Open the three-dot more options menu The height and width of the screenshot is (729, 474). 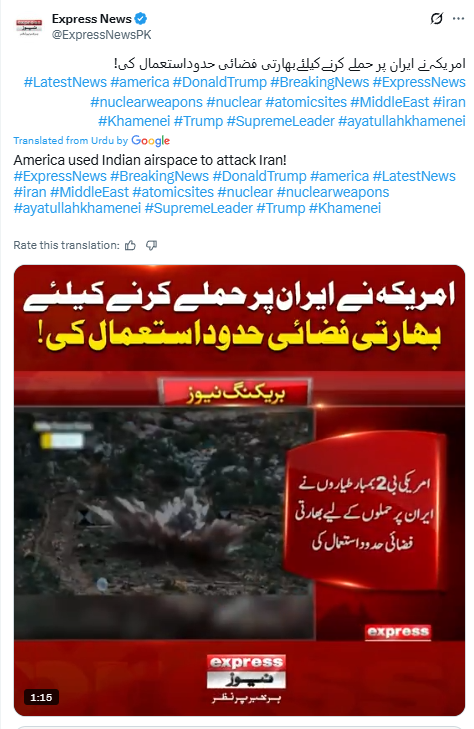pyautogui.click(x=458, y=19)
